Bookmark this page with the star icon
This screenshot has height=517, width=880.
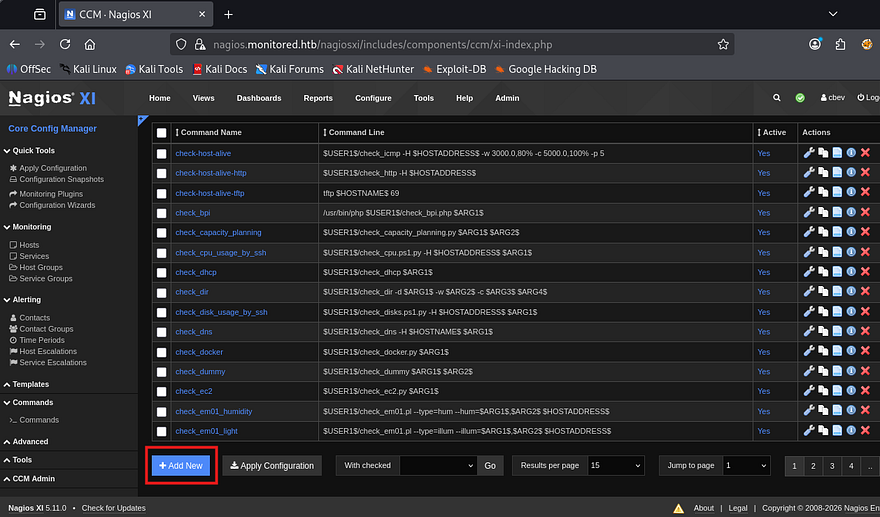(x=722, y=45)
